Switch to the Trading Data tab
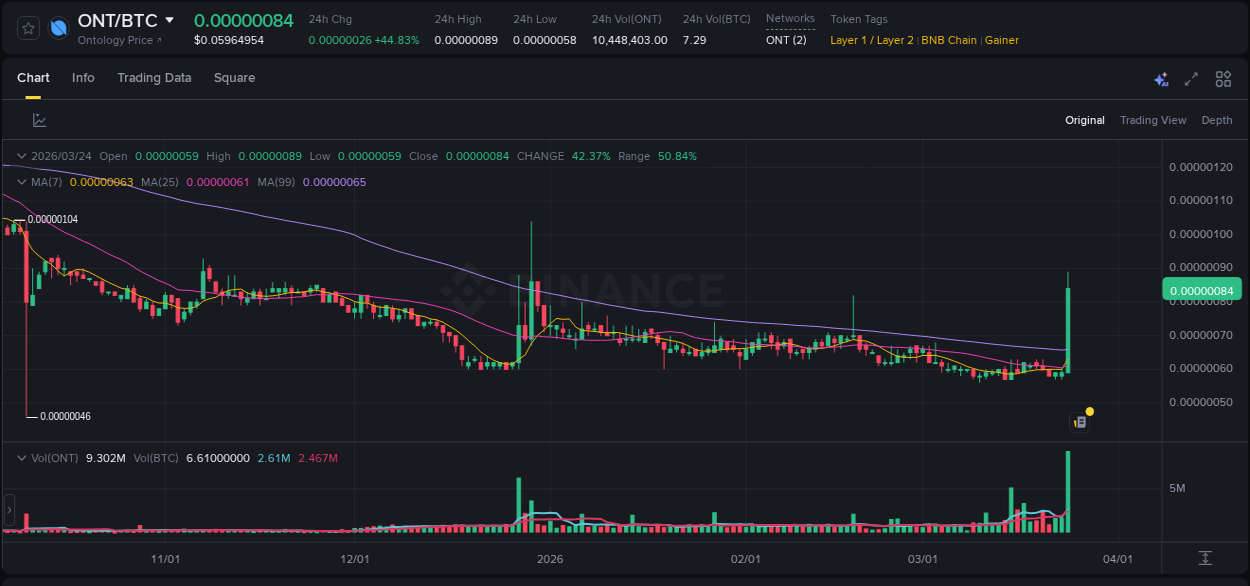The width and height of the screenshot is (1250, 586). pos(154,77)
